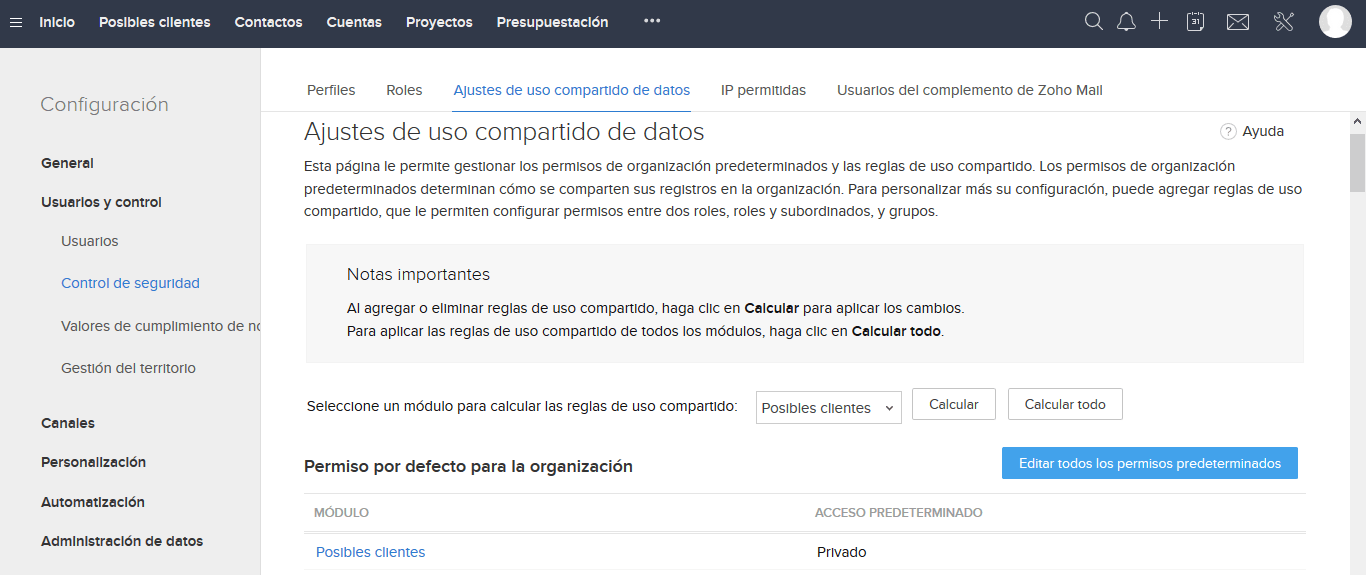Expand Usuarios y control section
The image size is (1366, 575).
101,202
